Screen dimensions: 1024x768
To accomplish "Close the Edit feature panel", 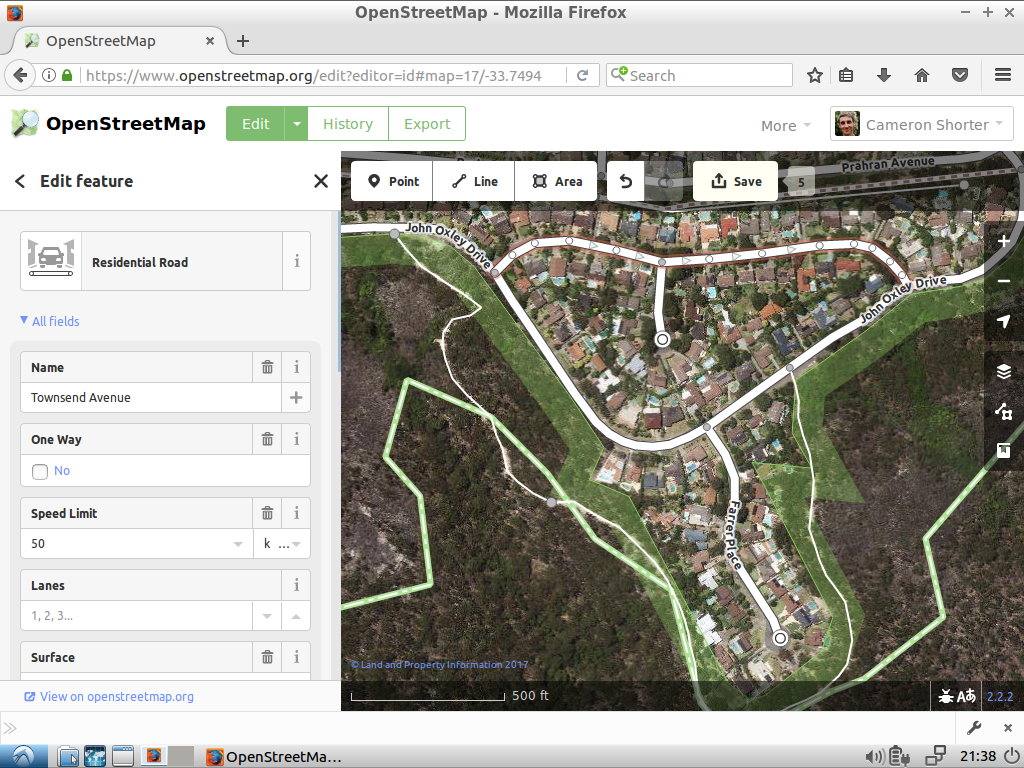I will [x=321, y=181].
